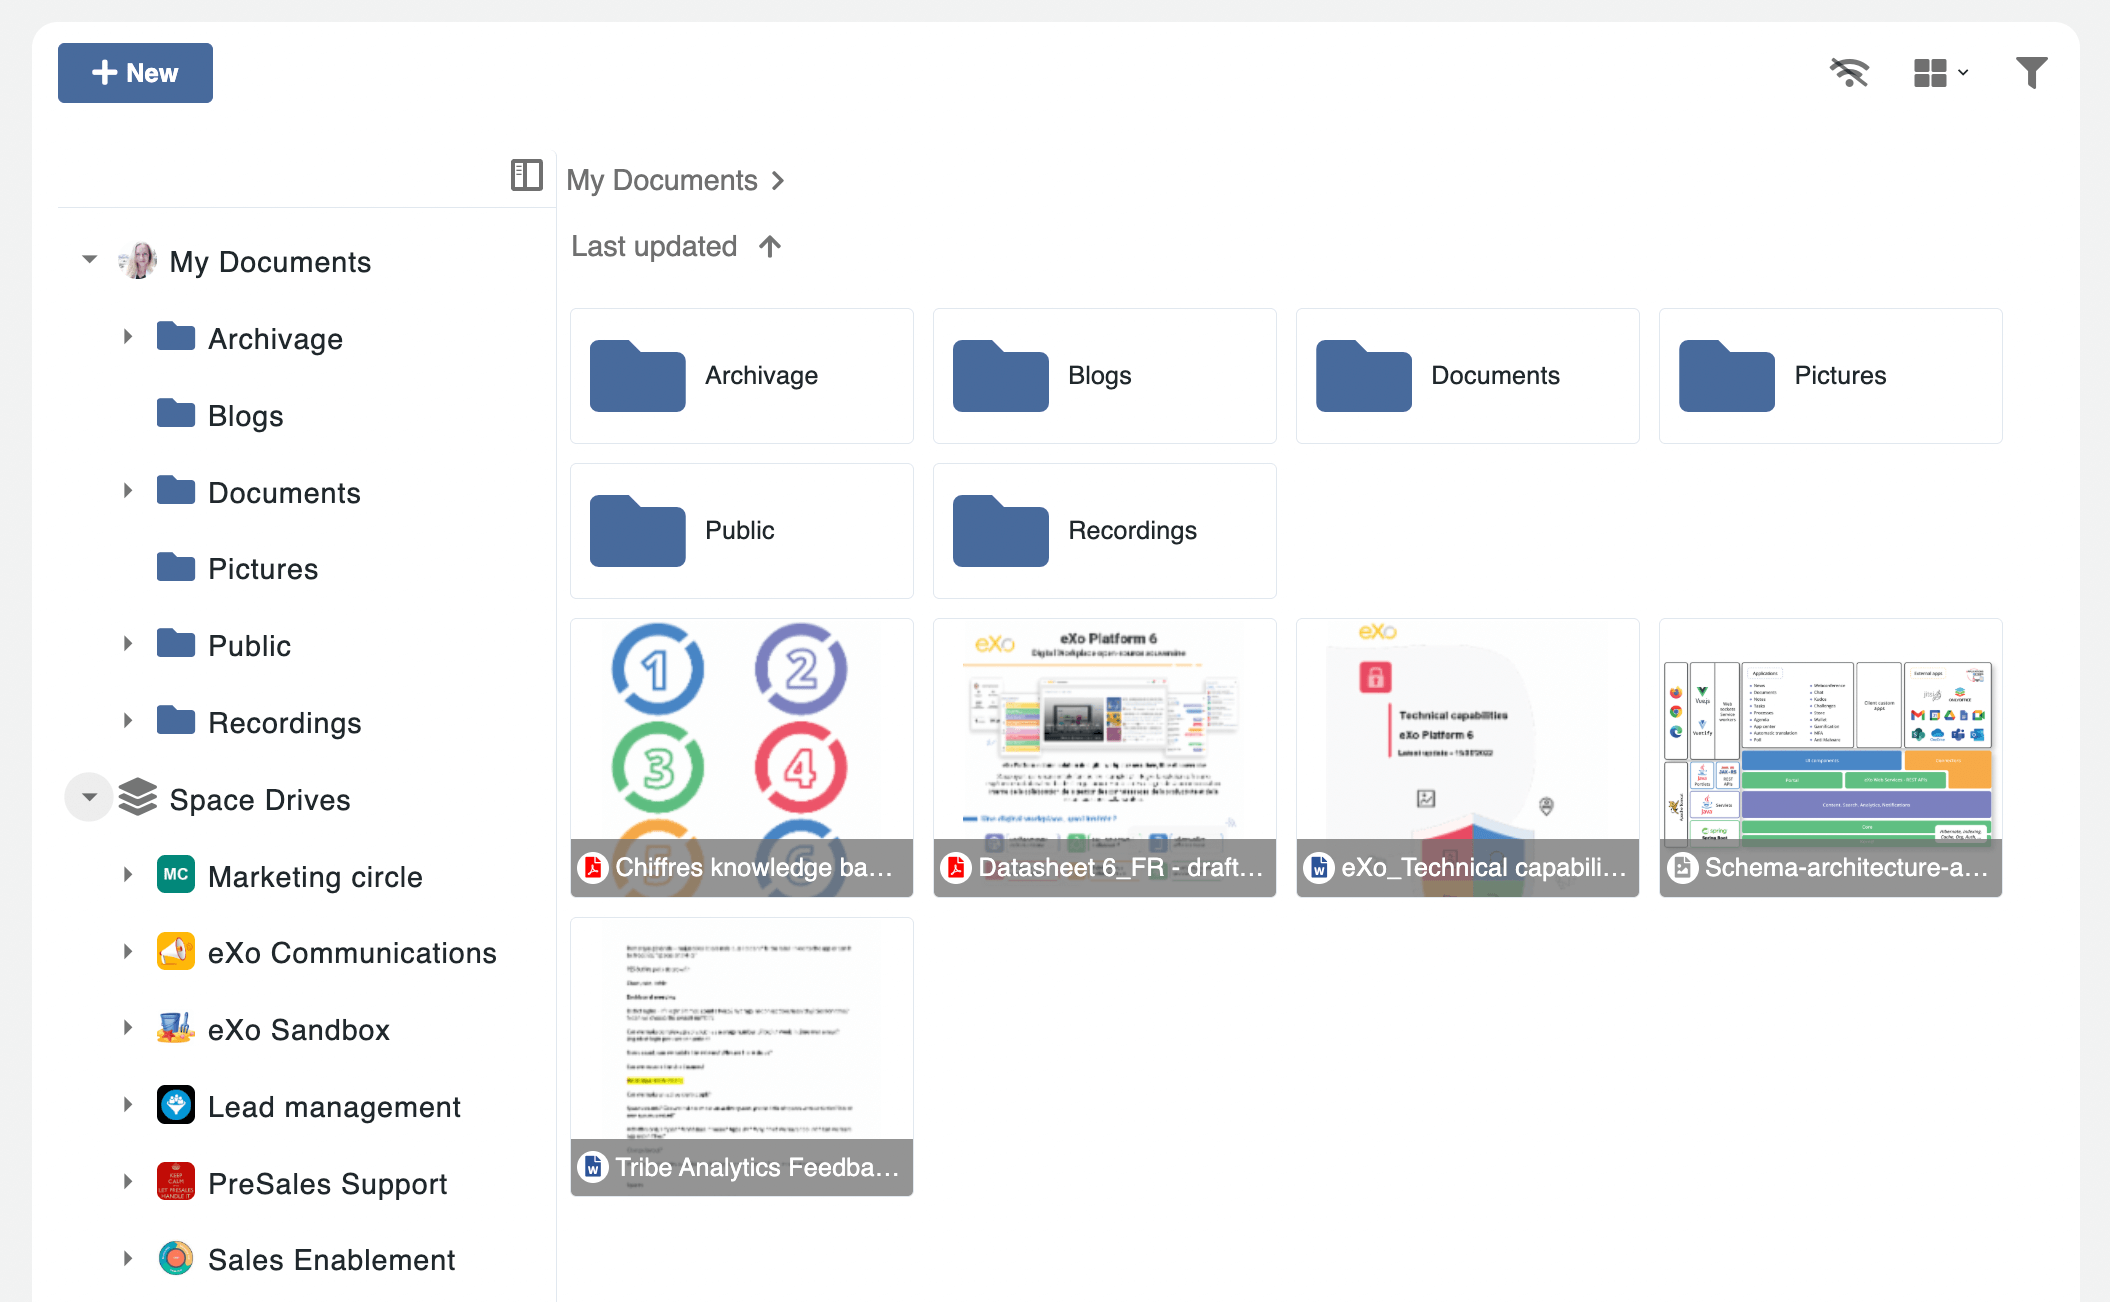Select Pictures in the sidebar tree

[262, 569]
